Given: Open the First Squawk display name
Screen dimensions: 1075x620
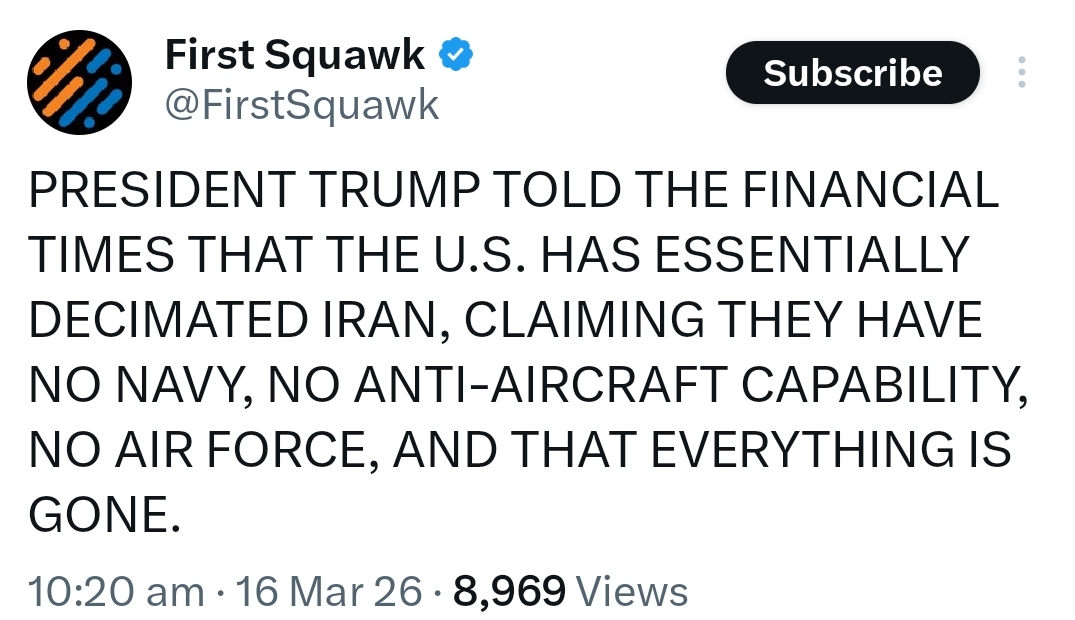Looking at the screenshot, I should pyautogui.click(x=295, y=56).
